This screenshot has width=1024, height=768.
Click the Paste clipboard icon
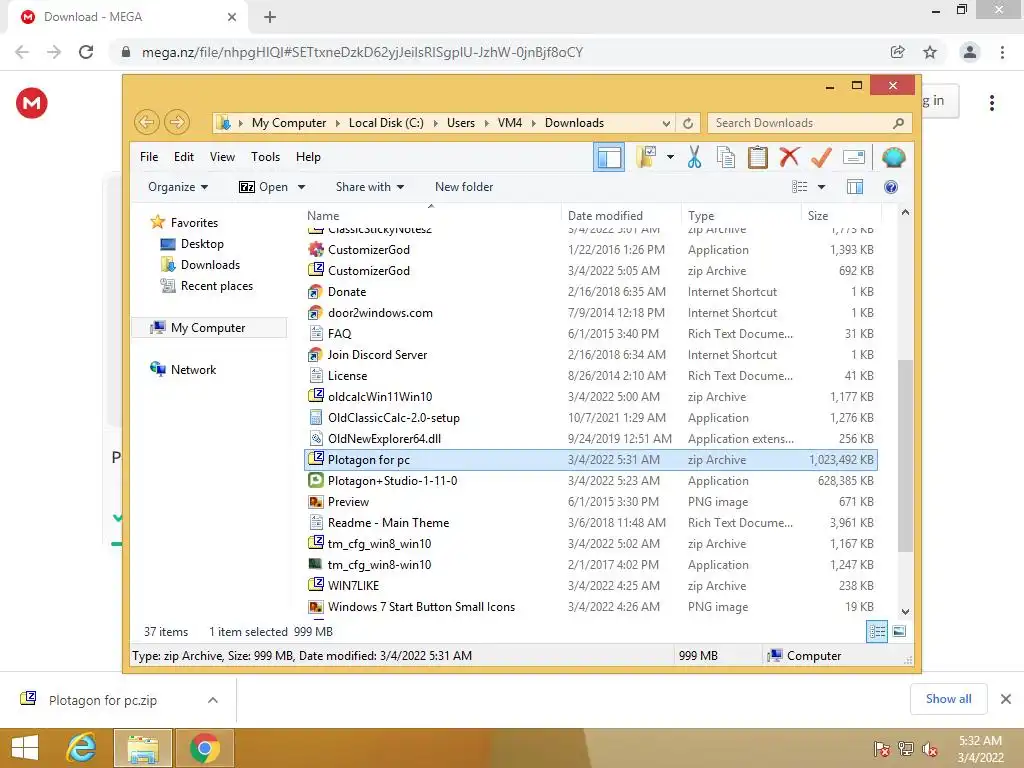758,157
